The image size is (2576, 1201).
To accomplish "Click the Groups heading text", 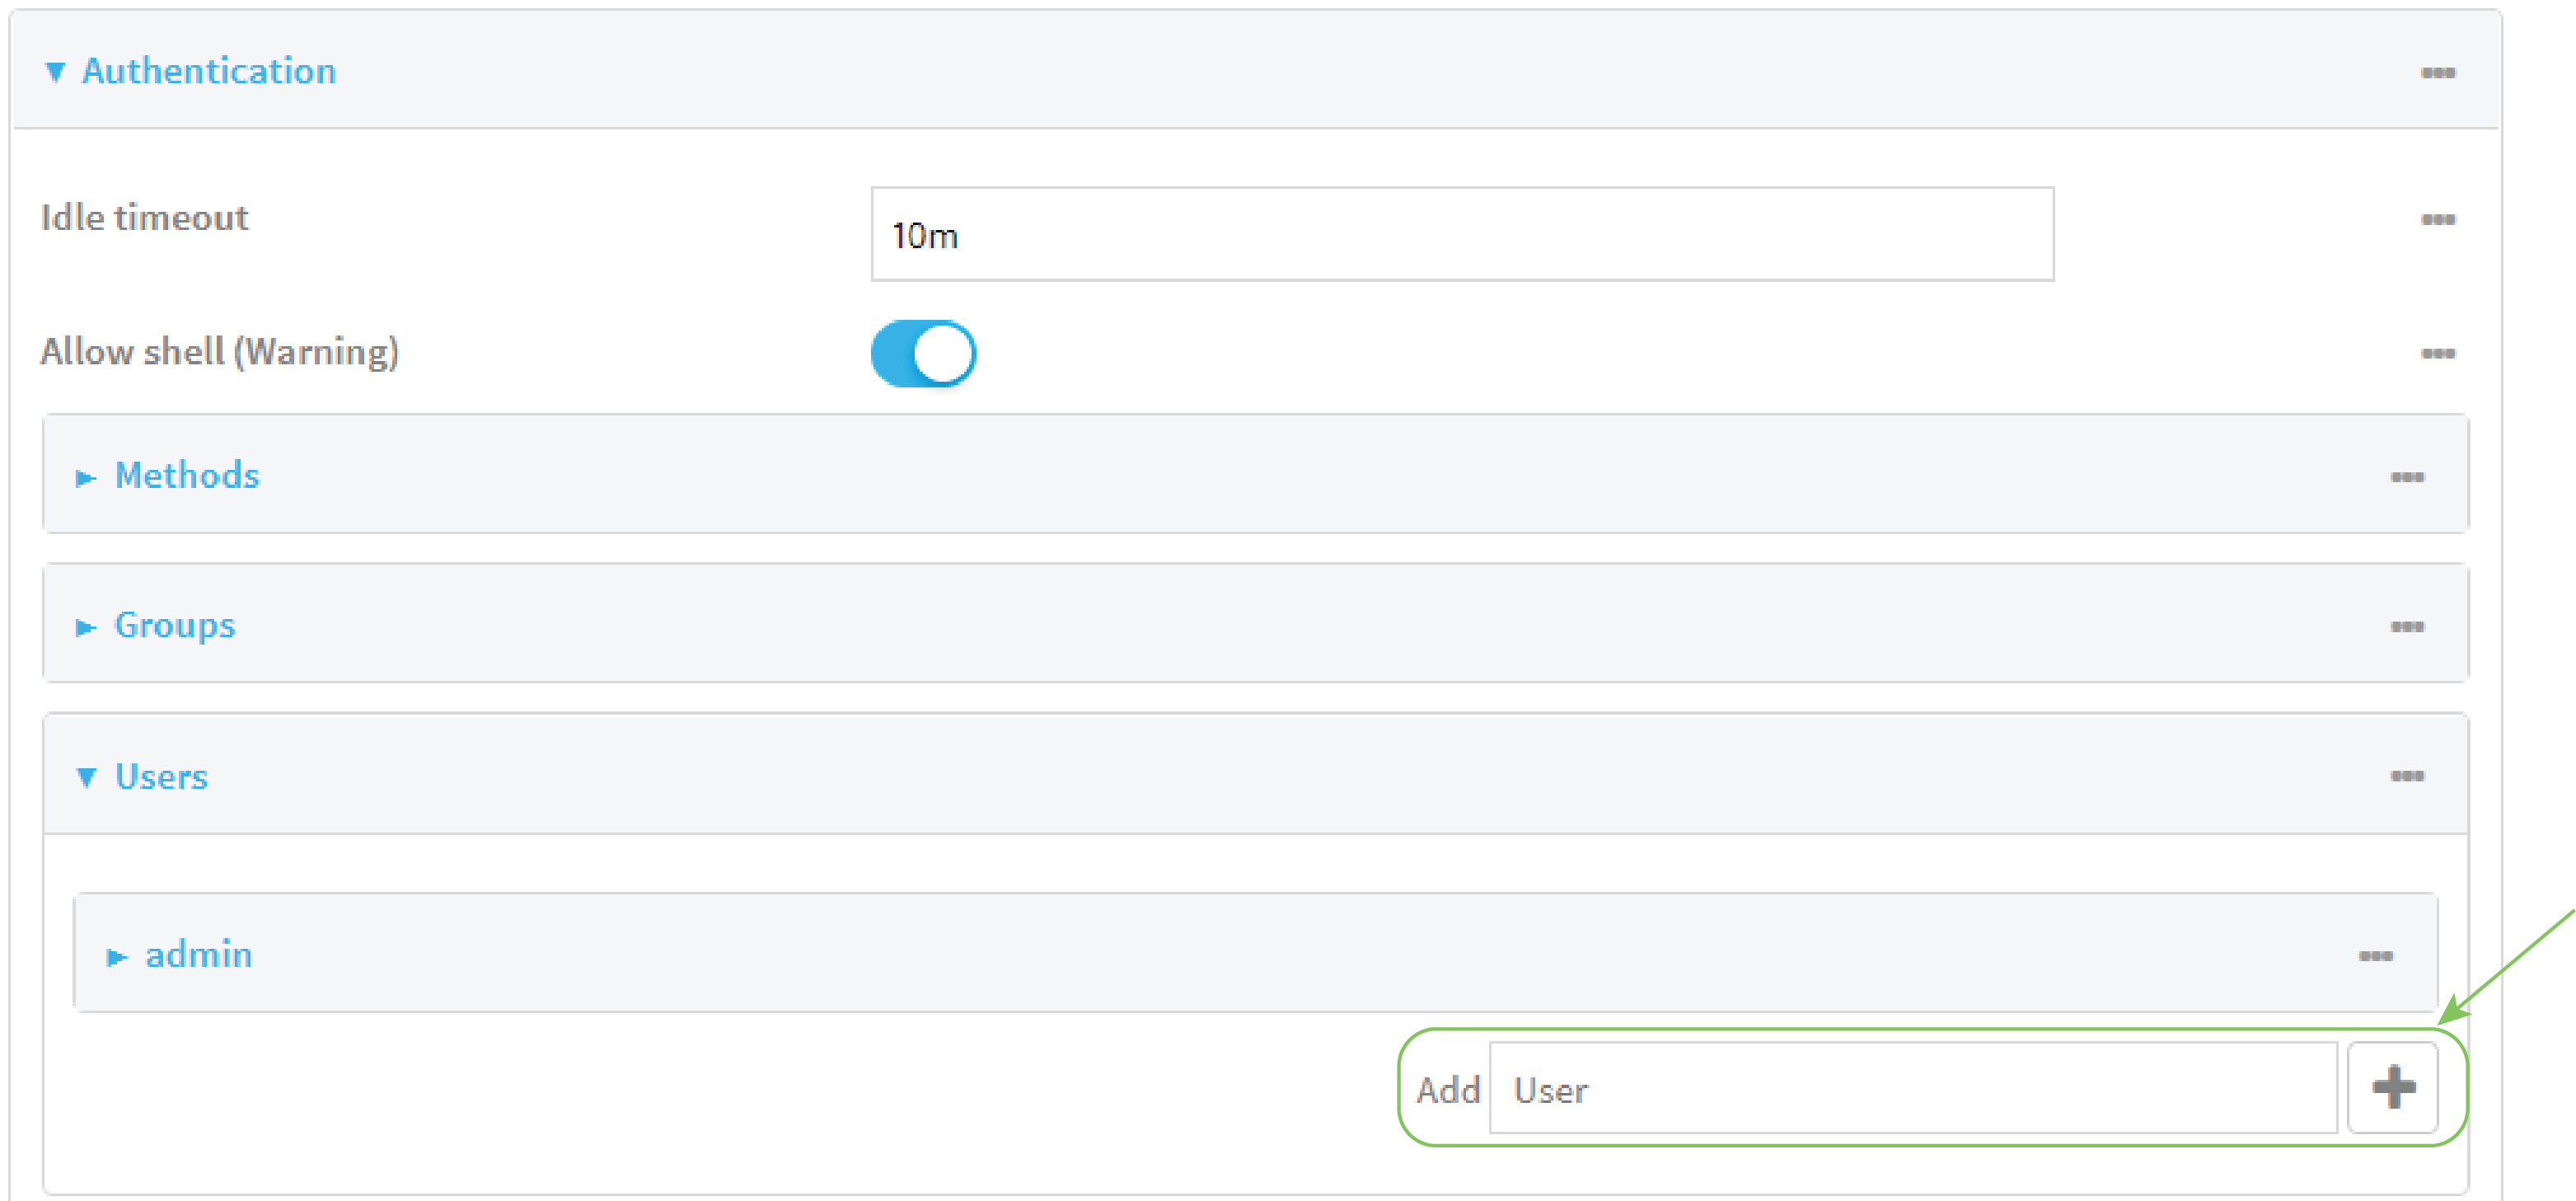I will point(175,625).
